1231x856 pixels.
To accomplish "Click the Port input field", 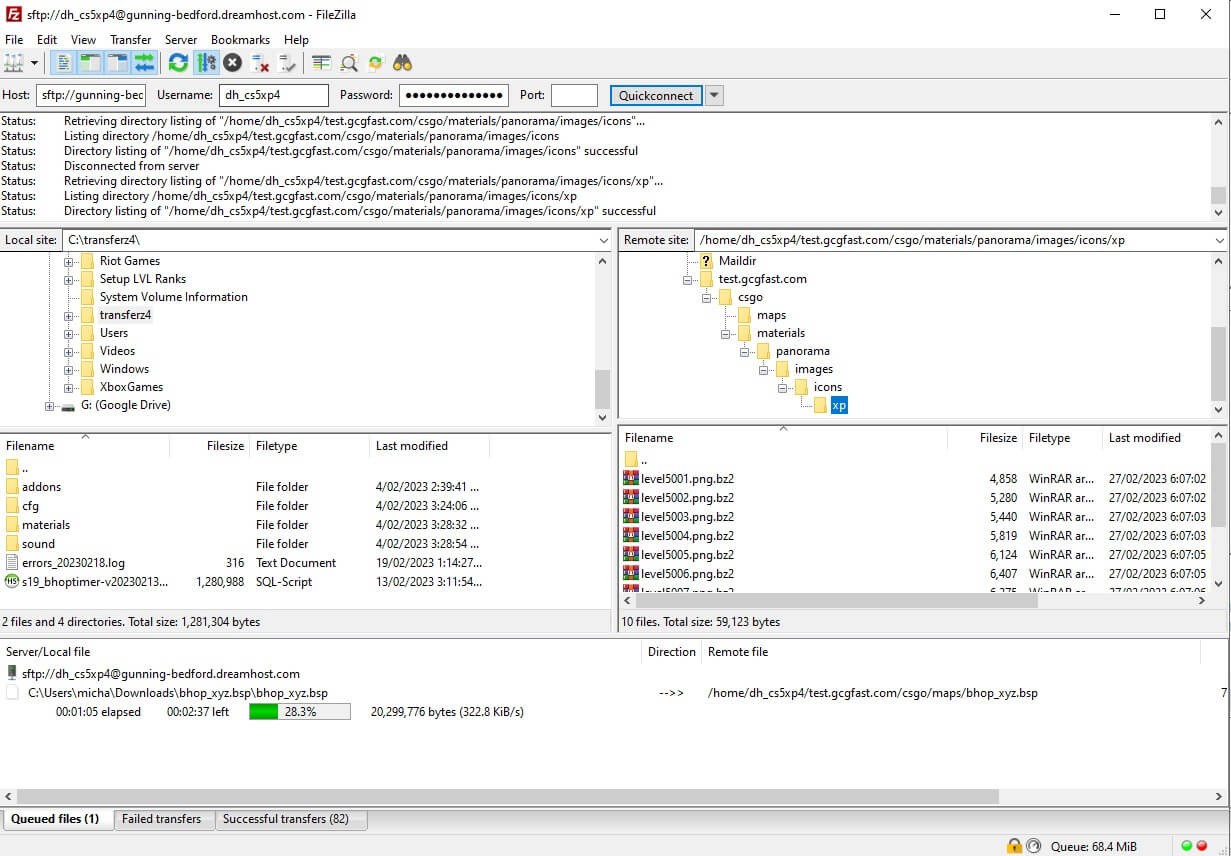I will [574, 96].
